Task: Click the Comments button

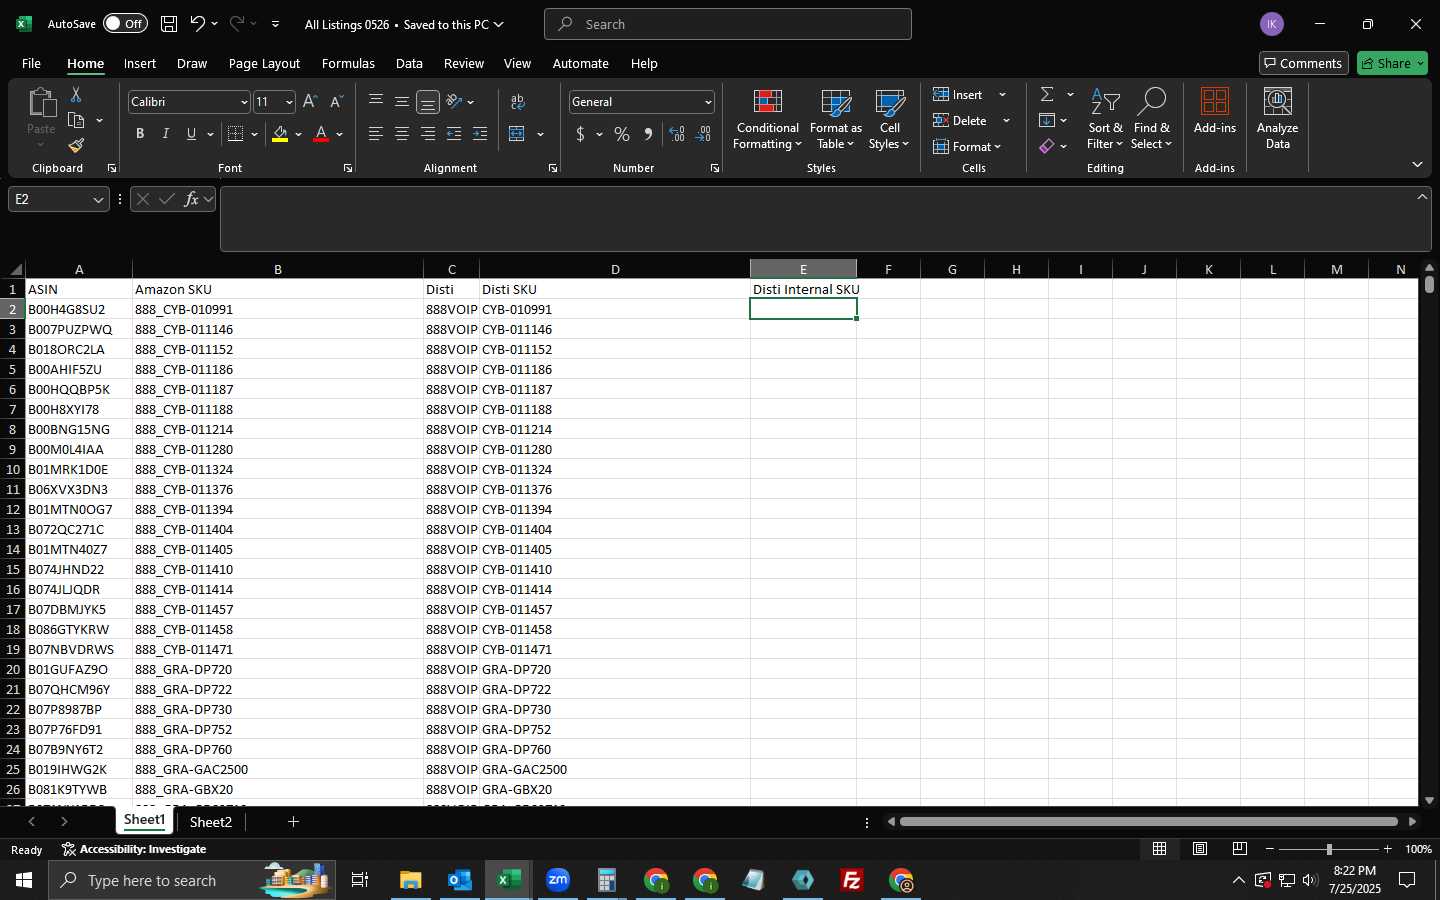Action: coord(1303,63)
